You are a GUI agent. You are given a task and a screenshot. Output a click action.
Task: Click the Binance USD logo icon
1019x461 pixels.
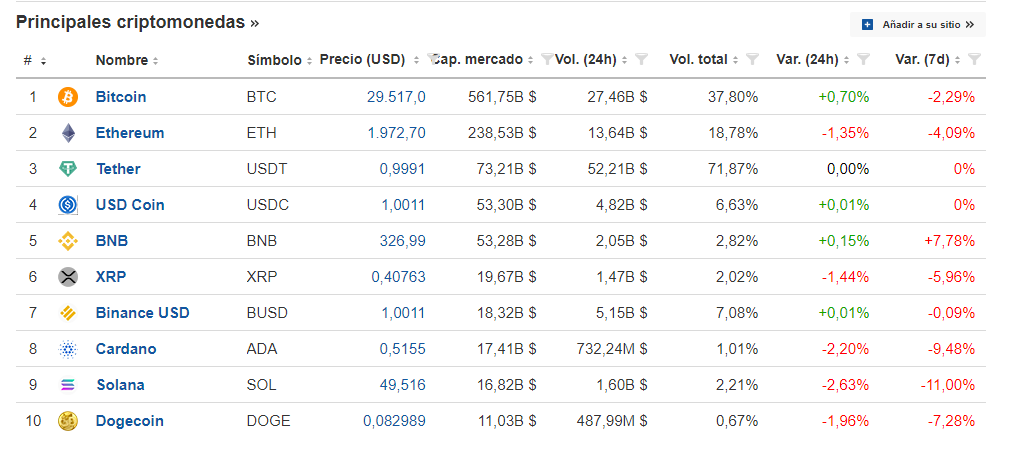[68, 313]
